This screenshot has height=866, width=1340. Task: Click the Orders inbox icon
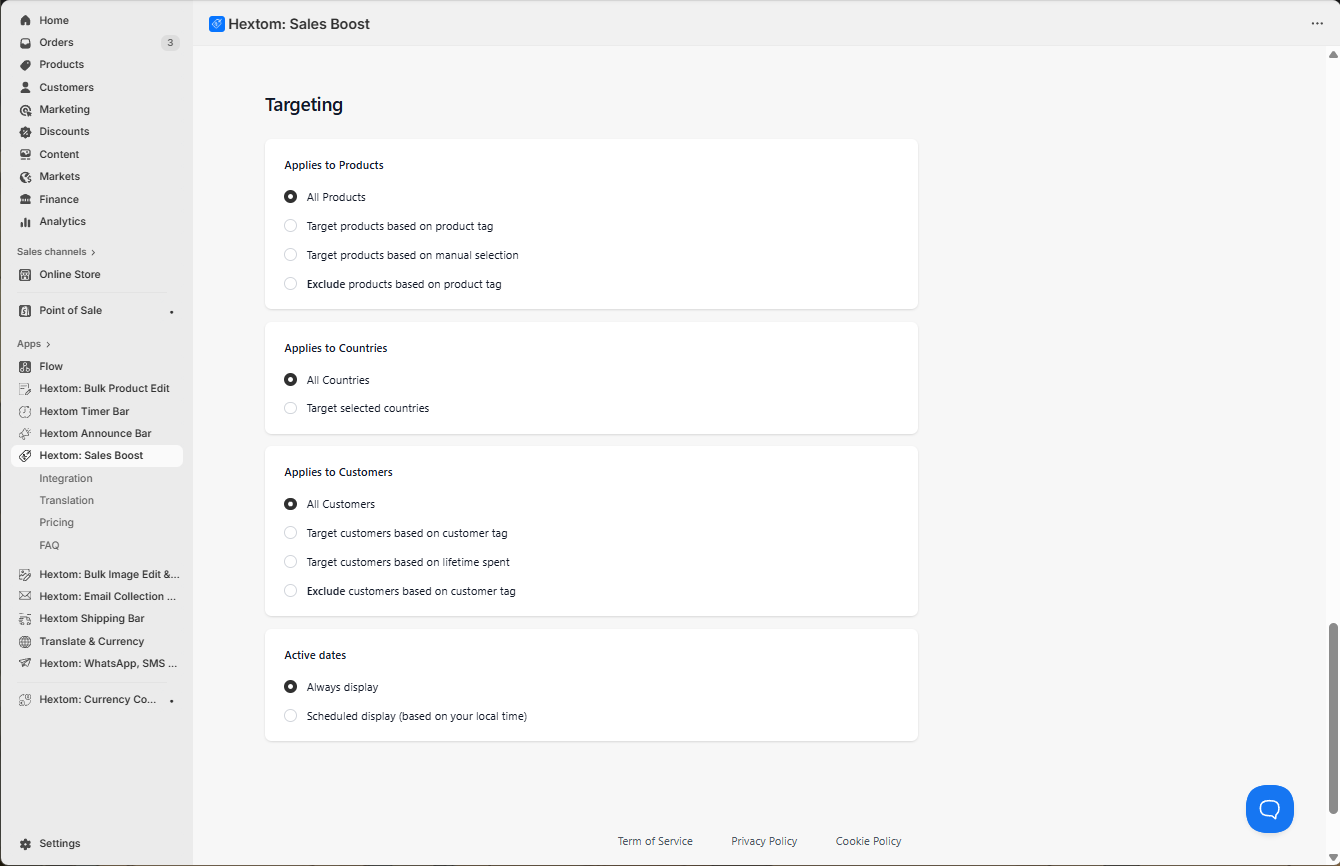point(26,42)
